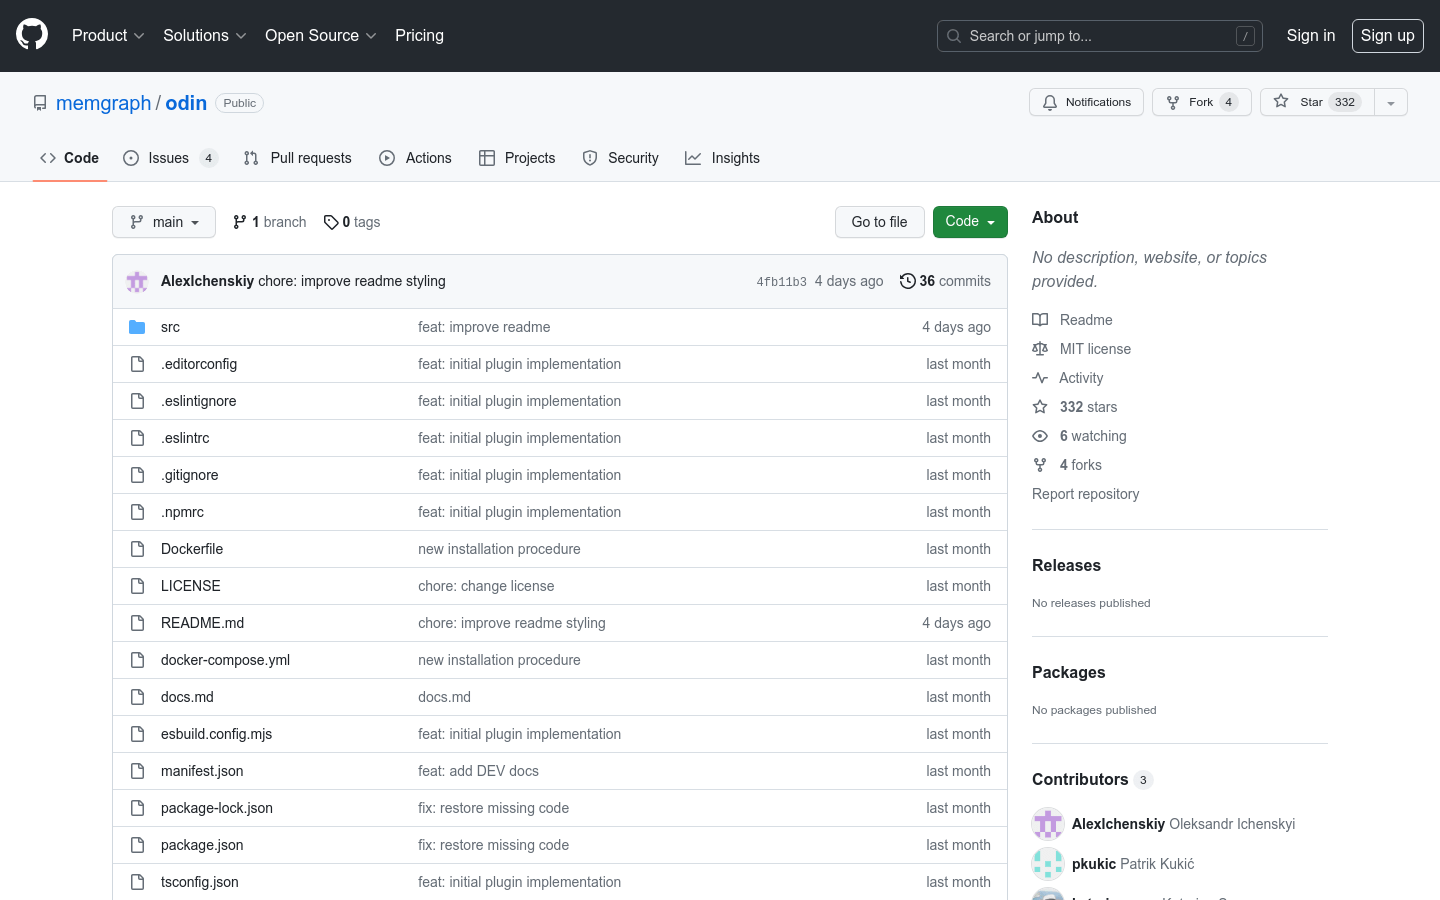
Task: Click the file icon beside package.json
Action: tap(137, 845)
